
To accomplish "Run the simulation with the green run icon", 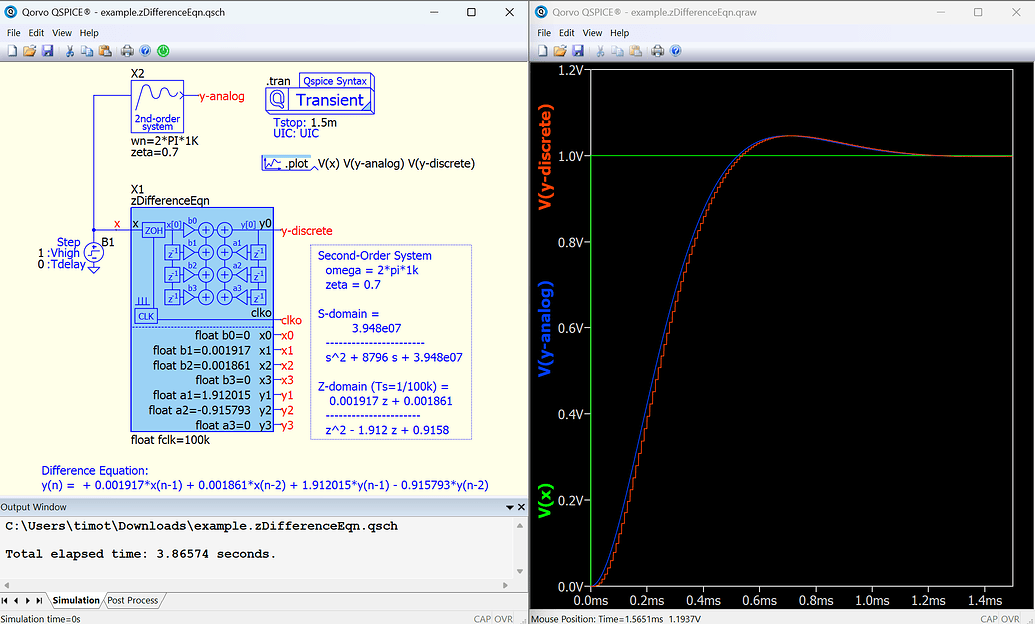I will click(162, 50).
